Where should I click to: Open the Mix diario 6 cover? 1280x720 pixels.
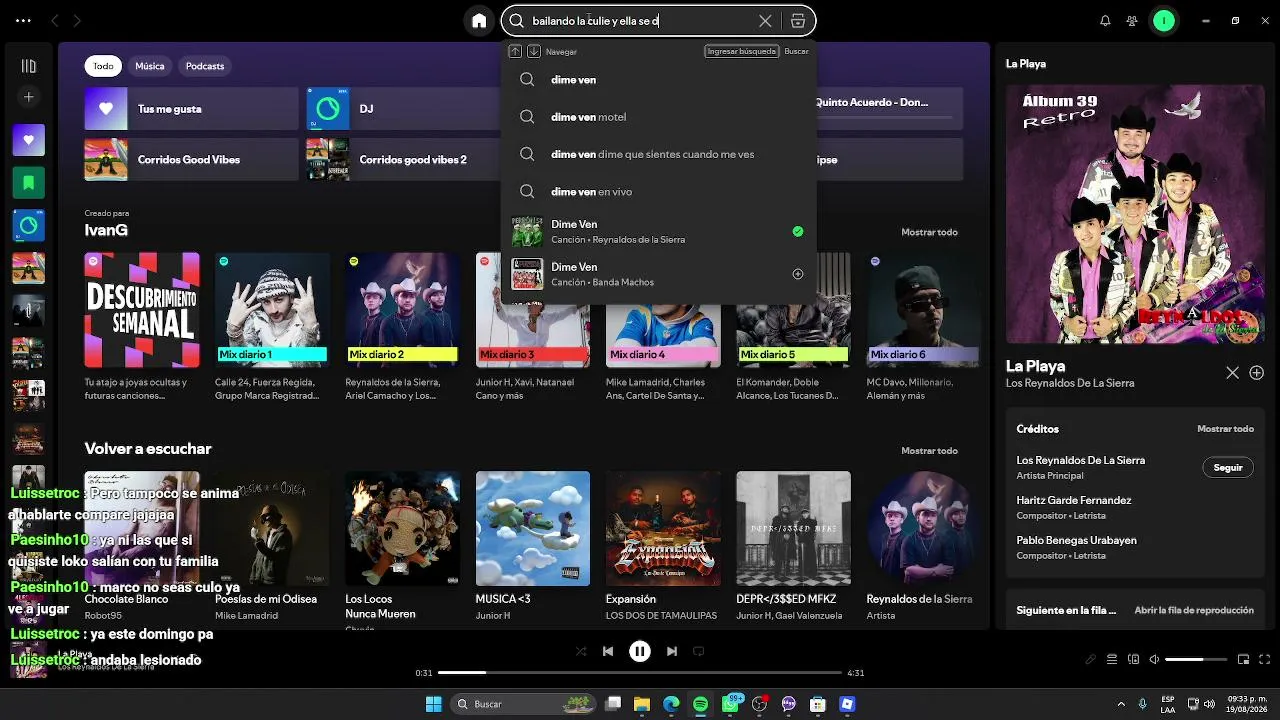tap(923, 310)
